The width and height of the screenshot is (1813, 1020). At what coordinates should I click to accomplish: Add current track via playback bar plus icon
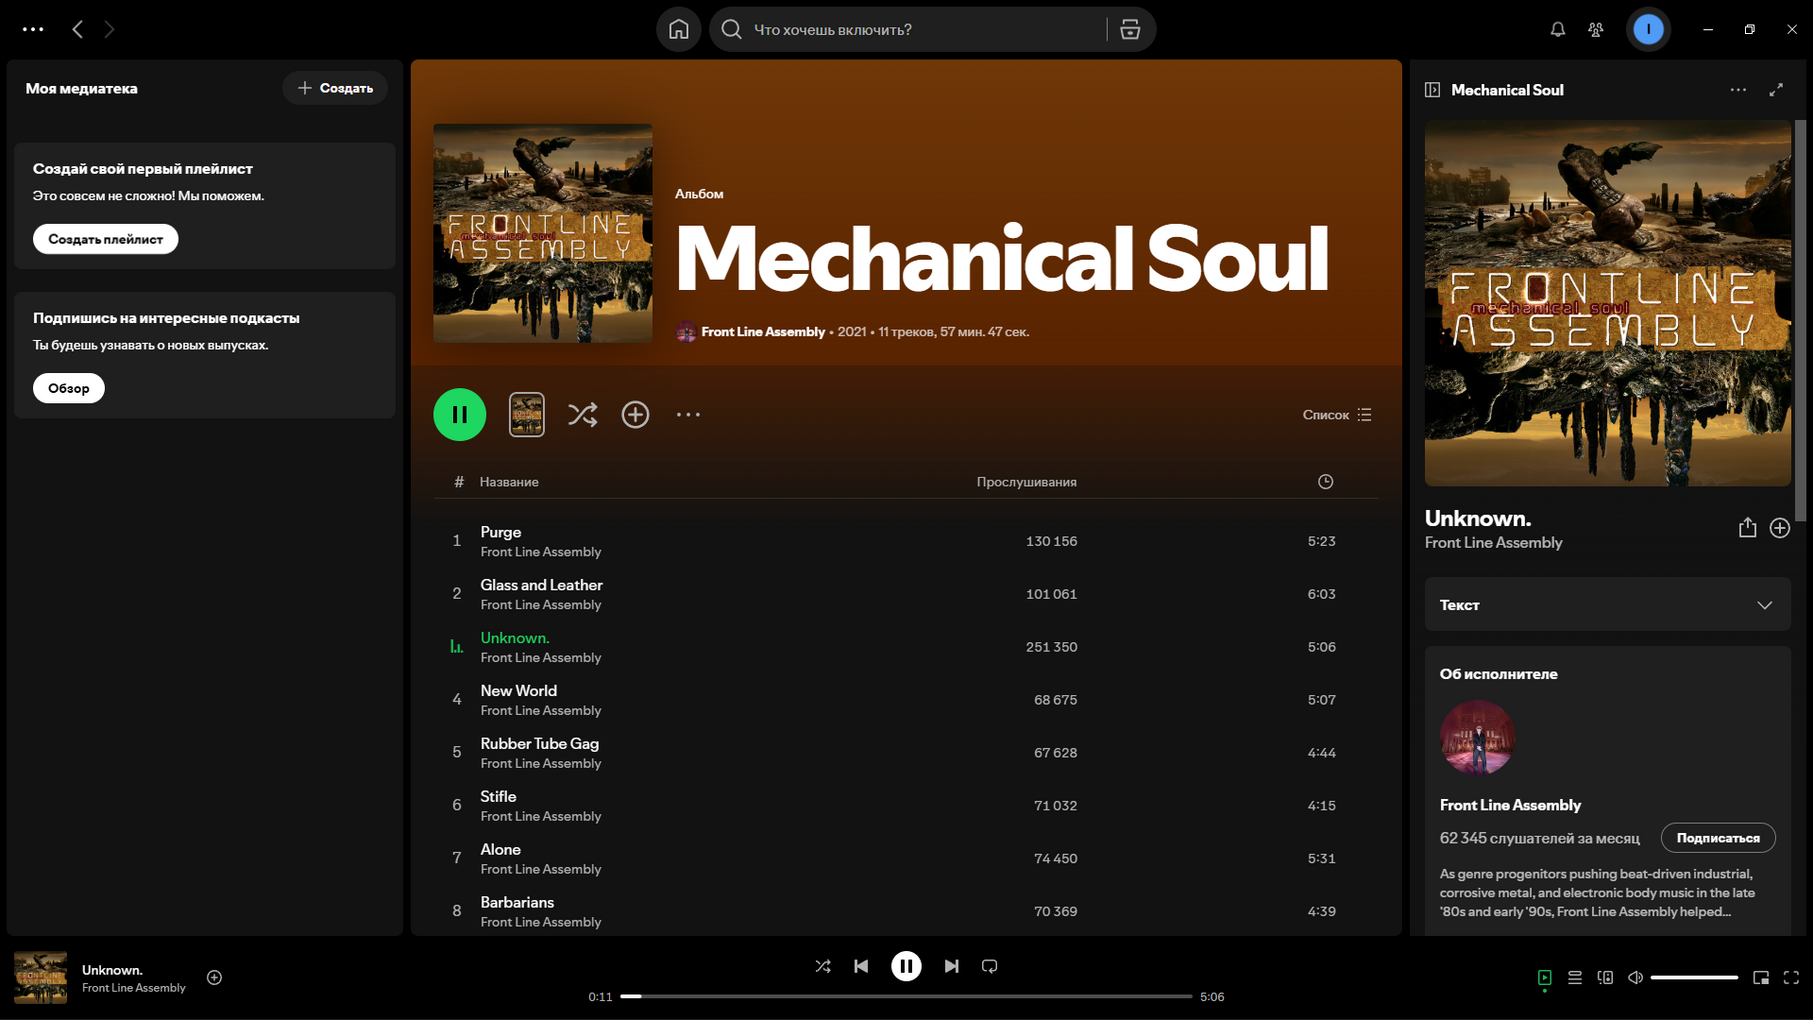tap(214, 977)
